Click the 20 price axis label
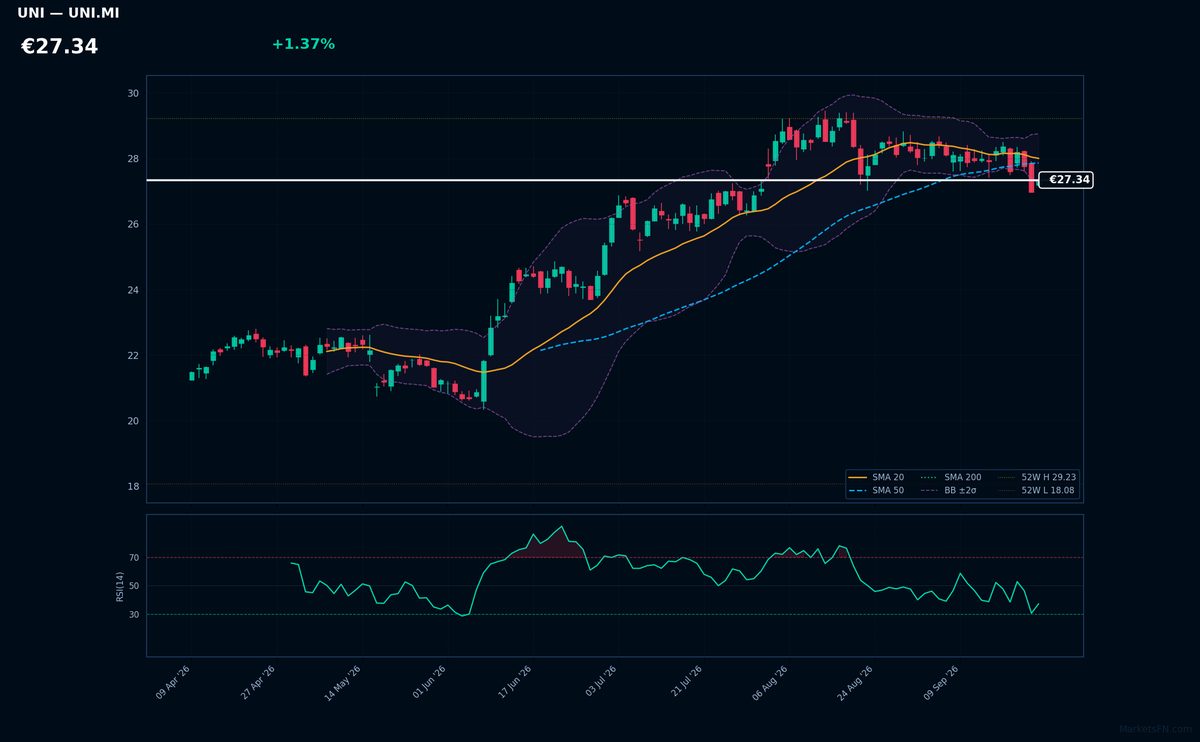This screenshot has height=742, width=1200. point(133,421)
